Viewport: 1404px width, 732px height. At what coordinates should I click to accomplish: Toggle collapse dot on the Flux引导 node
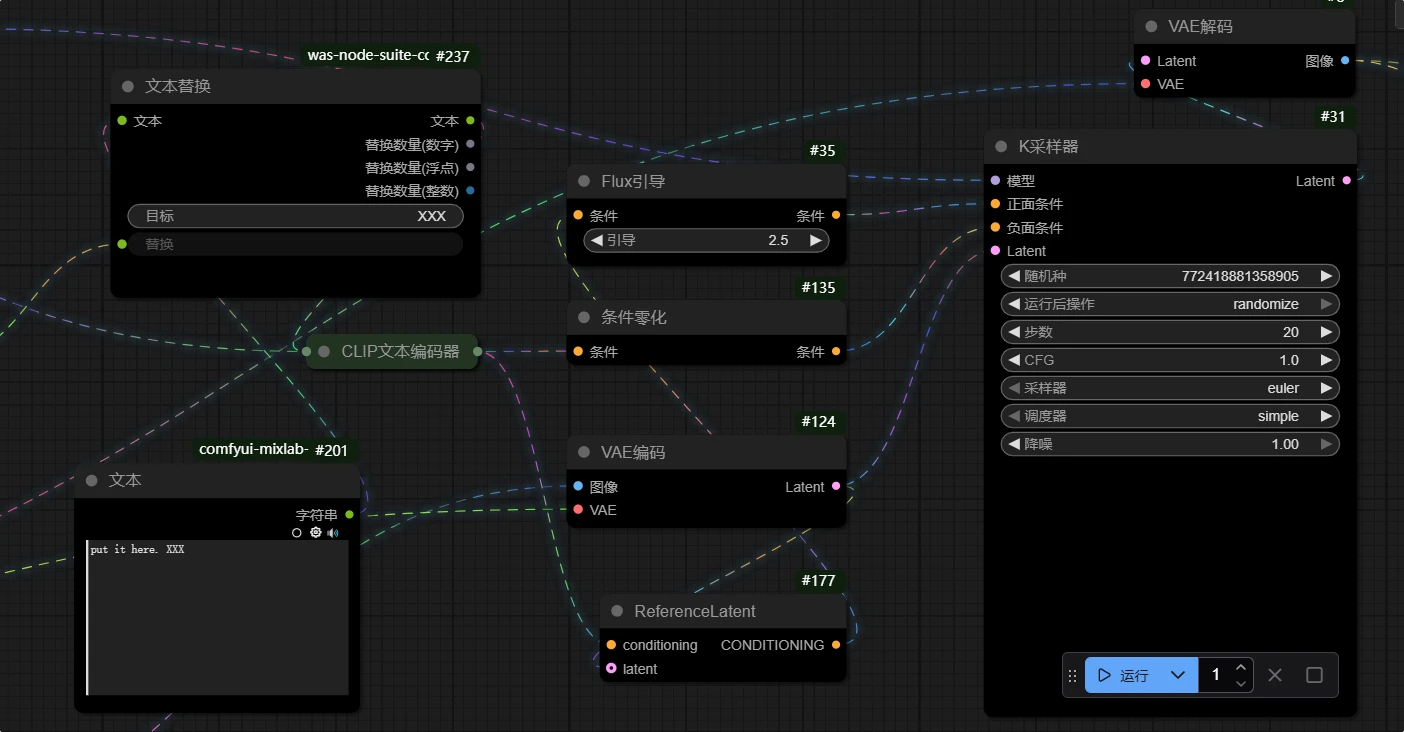(584, 181)
